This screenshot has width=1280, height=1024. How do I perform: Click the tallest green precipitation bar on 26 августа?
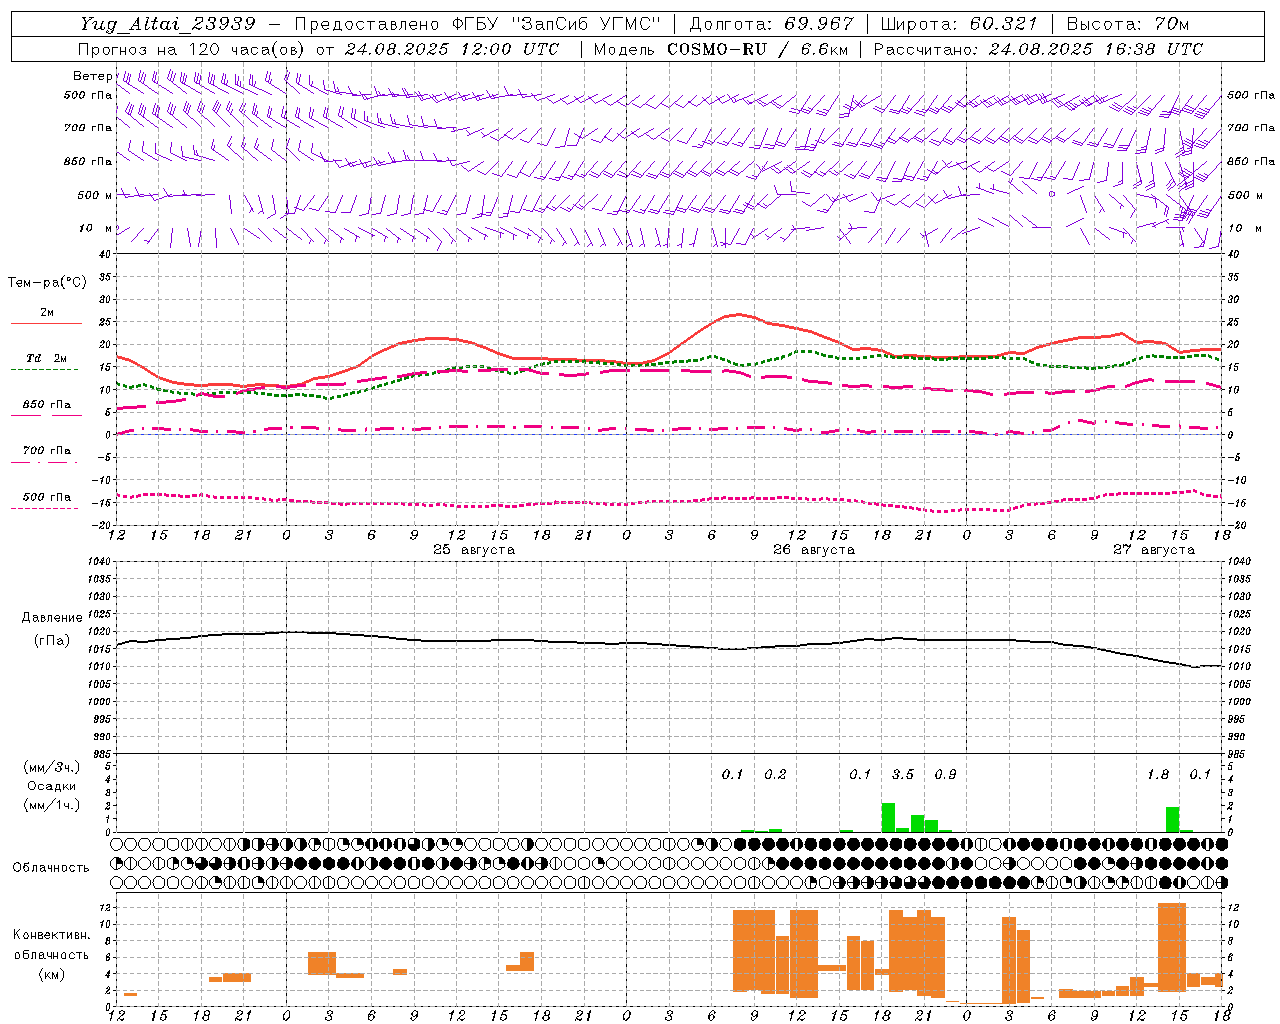888,817
